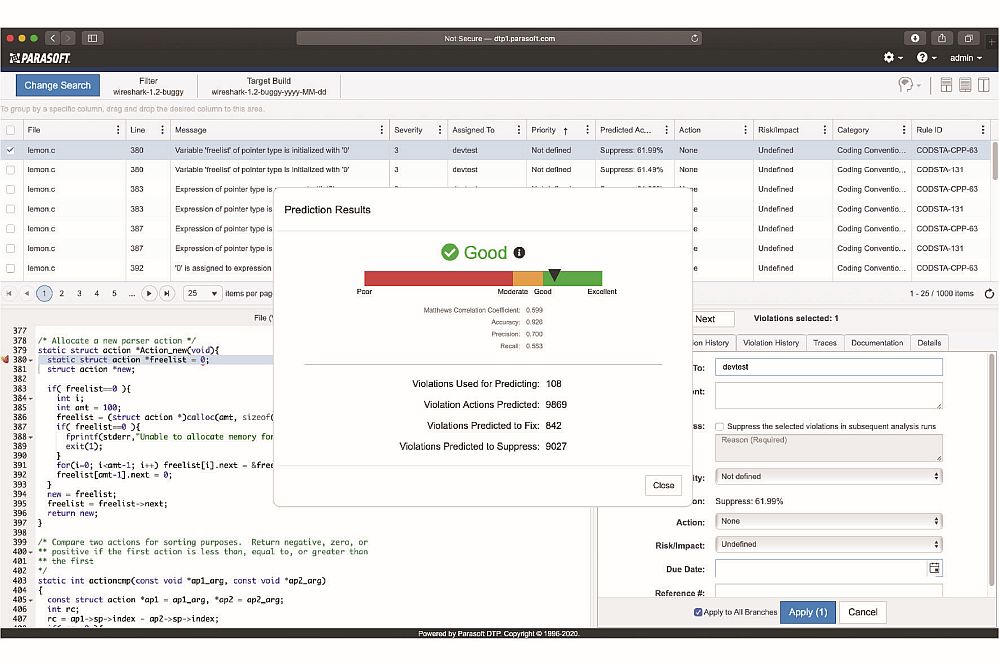The height and width of the screenshot is (666, 999).
Task: Click the Change Search button
Action: click(57, 85)
